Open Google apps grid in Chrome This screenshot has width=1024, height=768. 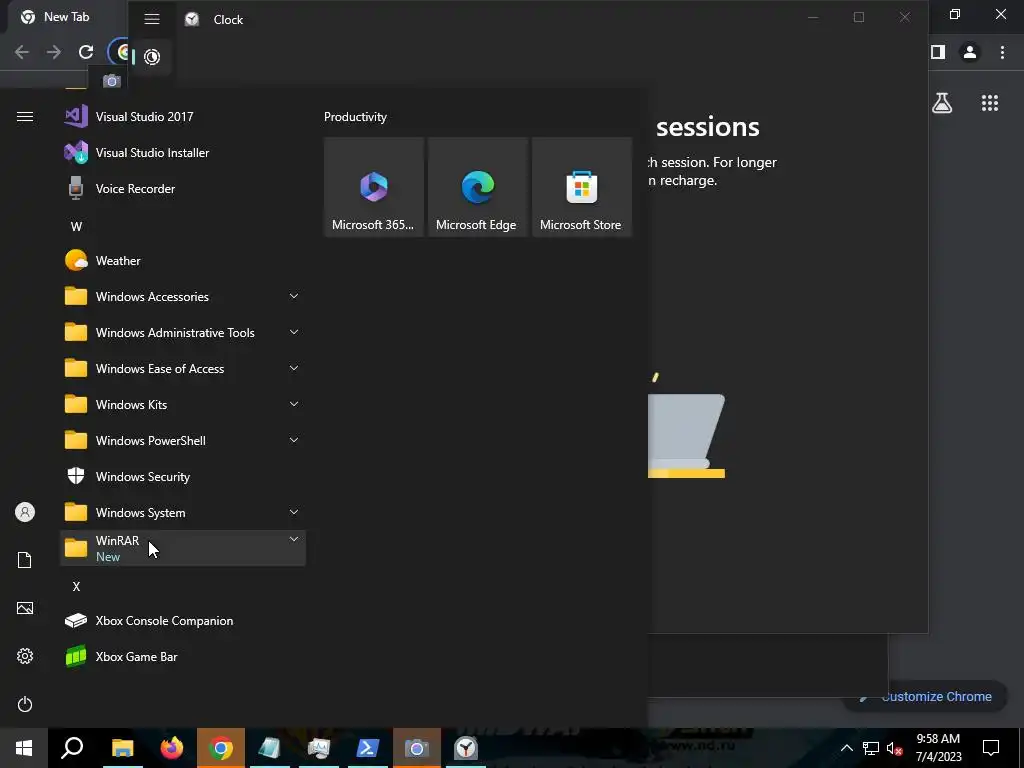(990, 103)
